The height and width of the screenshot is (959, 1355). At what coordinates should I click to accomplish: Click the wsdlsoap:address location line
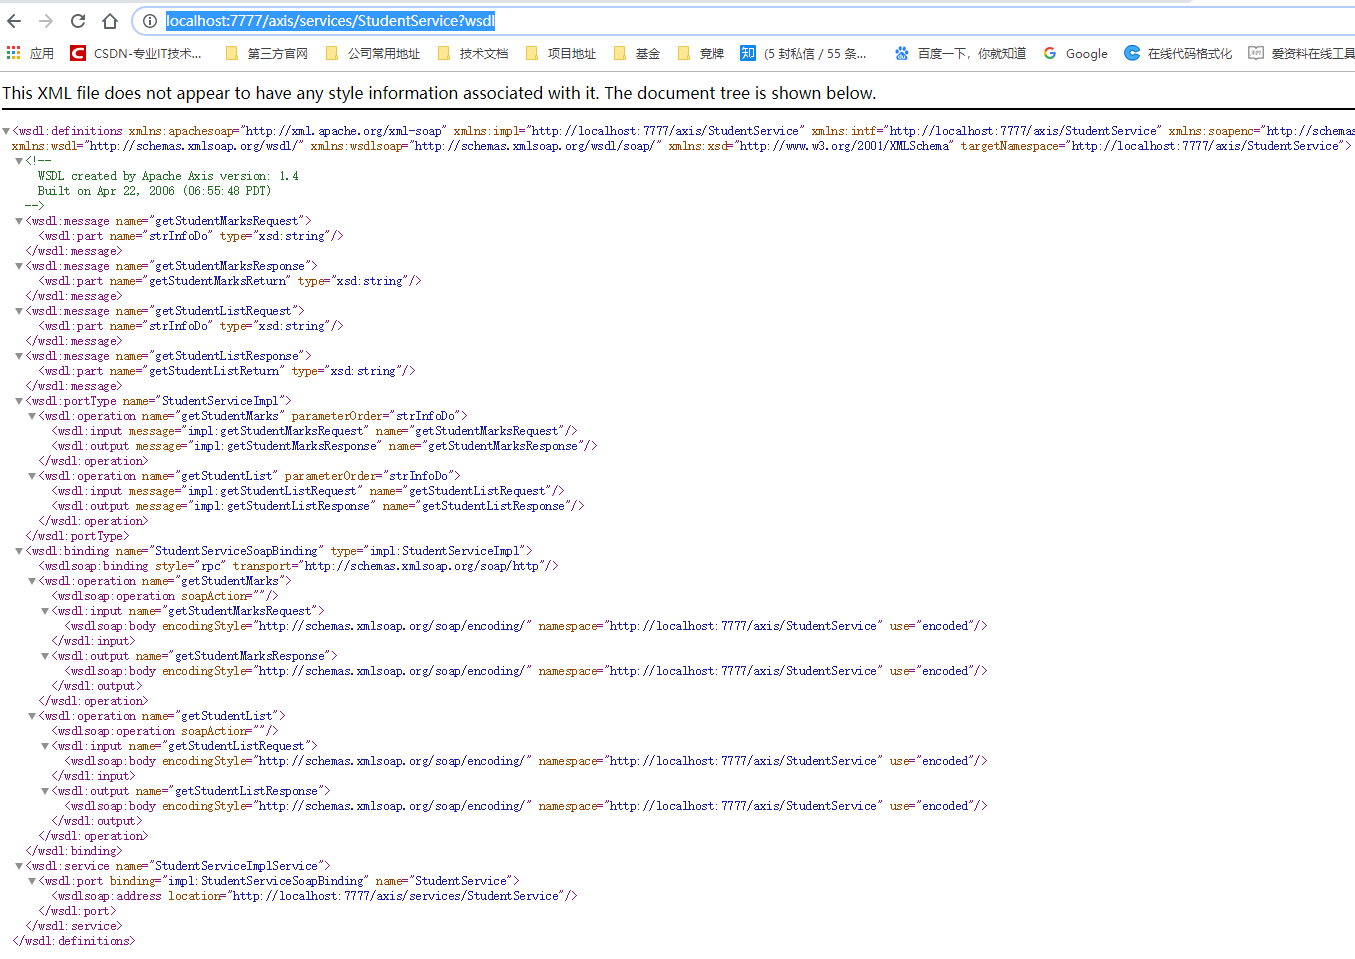(x=314, y=896)
